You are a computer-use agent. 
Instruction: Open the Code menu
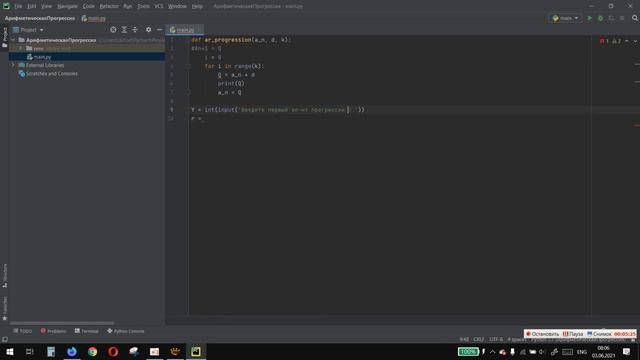point(89,6)
